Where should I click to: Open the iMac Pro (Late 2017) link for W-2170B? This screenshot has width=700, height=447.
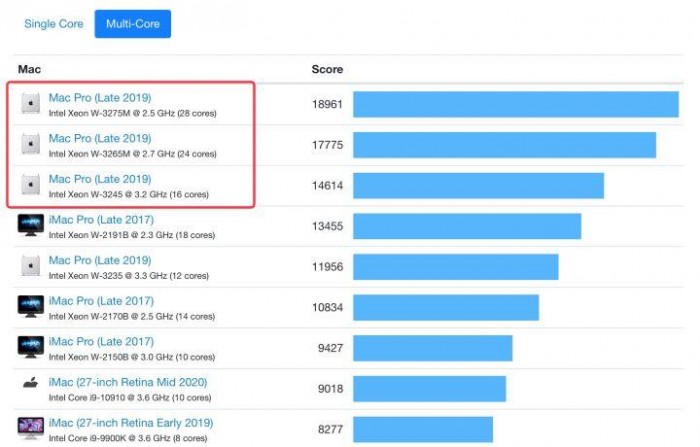101,301
